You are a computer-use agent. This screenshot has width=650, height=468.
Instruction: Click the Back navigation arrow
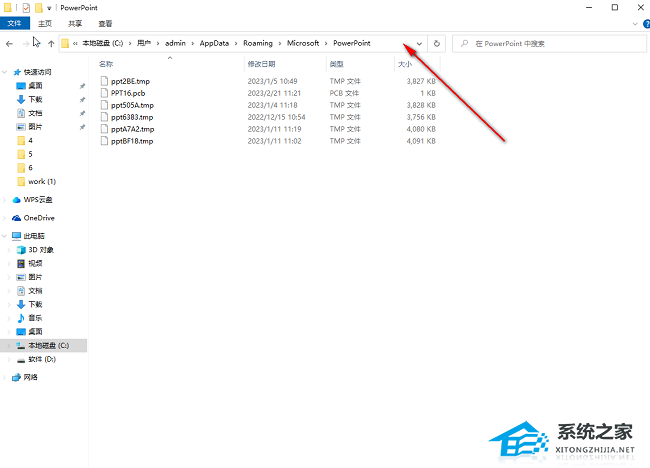coord(10,44)
